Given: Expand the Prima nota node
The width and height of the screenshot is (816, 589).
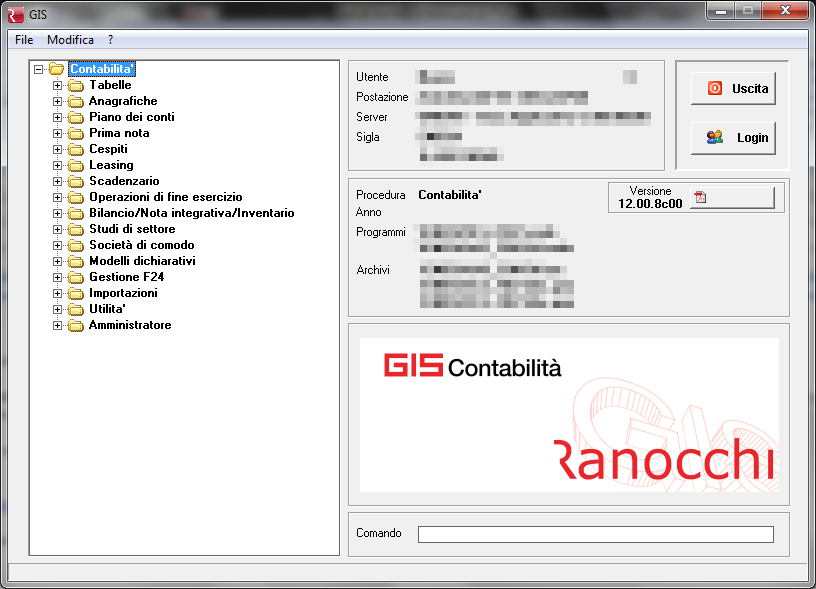Looking at the screenshot, I should [57, 133].
